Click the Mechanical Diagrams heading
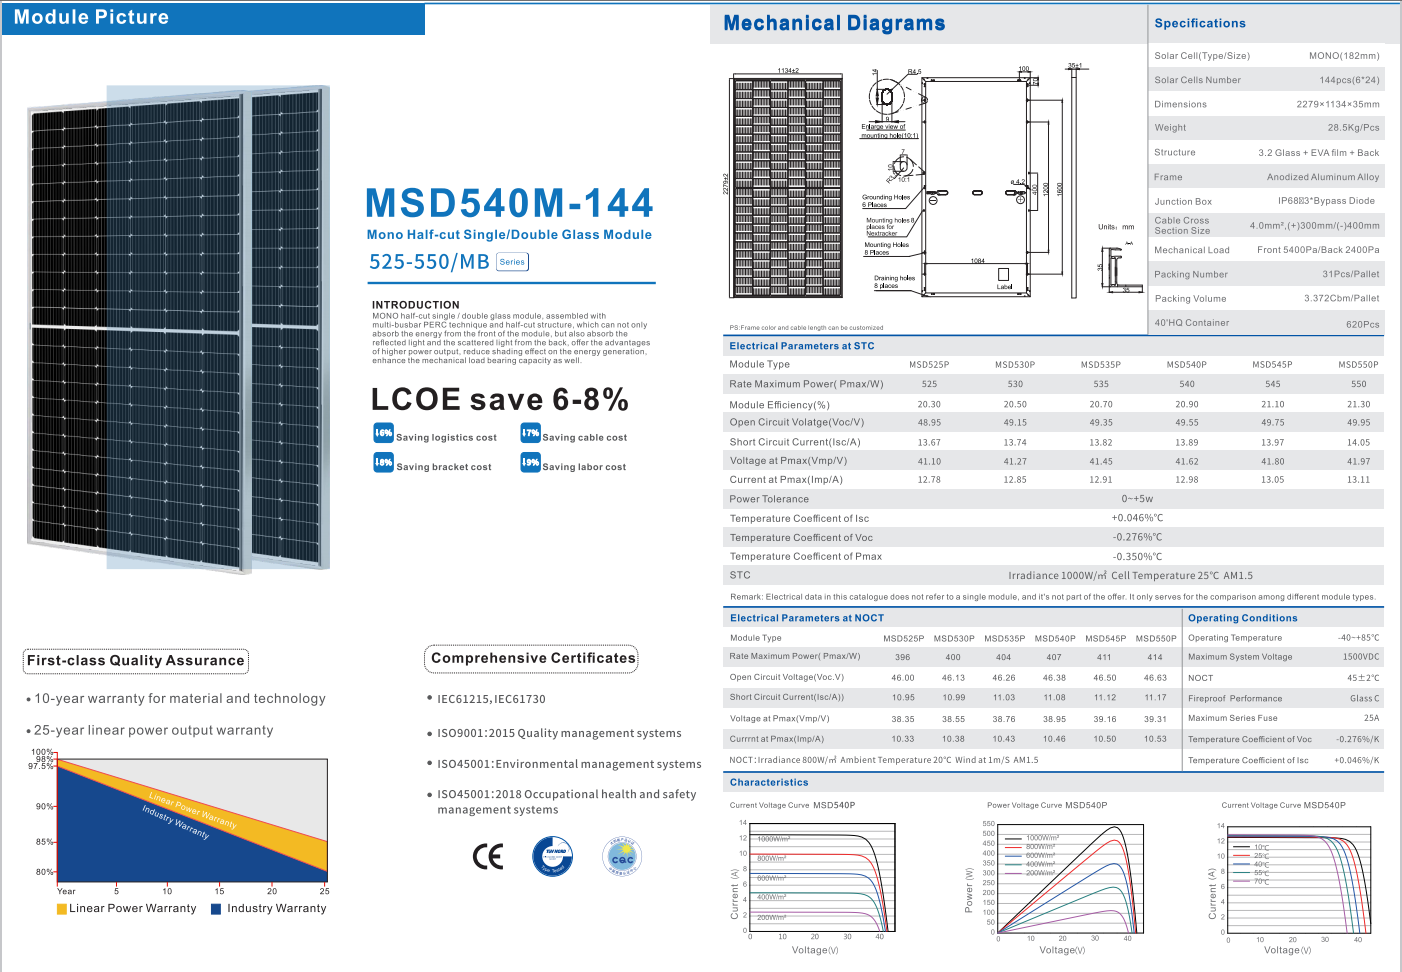1402x972 pixels. click(834, 23)
